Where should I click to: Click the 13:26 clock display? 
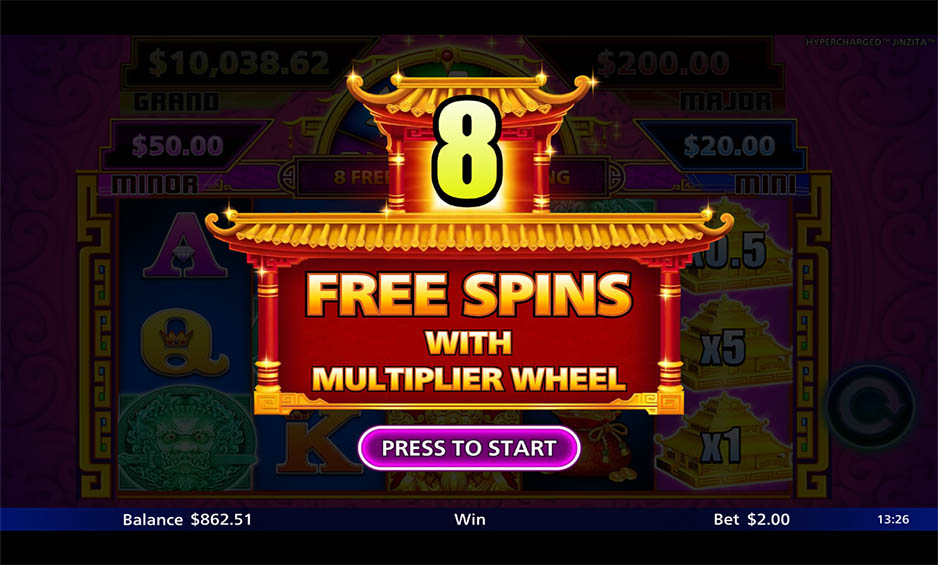click(893, 520)
